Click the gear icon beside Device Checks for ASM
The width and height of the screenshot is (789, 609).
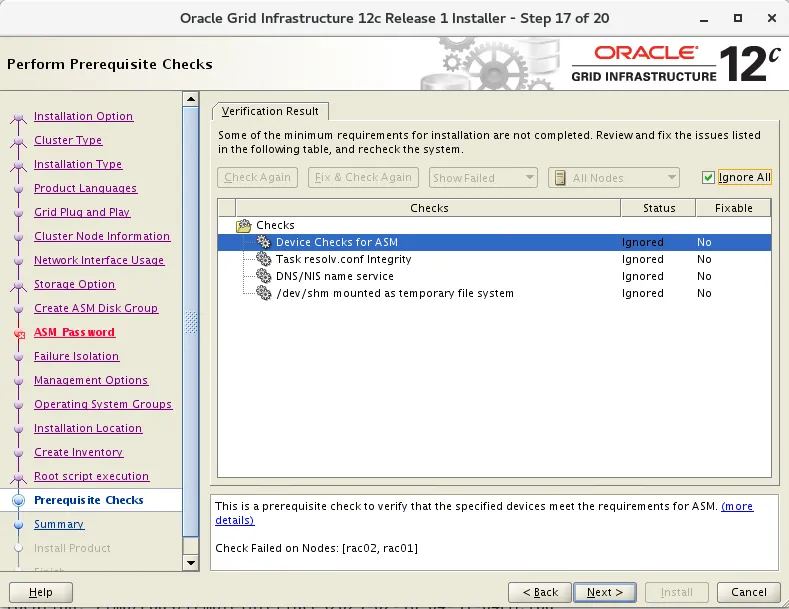click(264, 242)
